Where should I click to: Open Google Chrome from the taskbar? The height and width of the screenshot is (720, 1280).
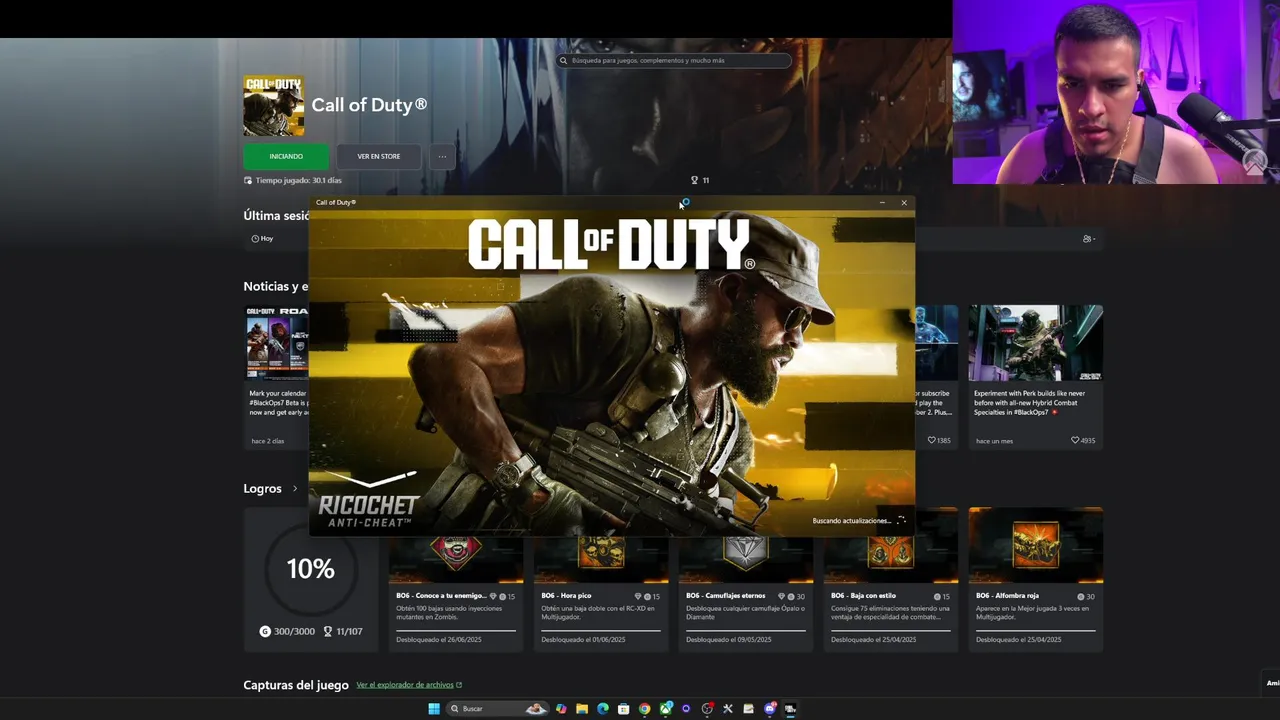pyautogui.click(x=645, y=709)
